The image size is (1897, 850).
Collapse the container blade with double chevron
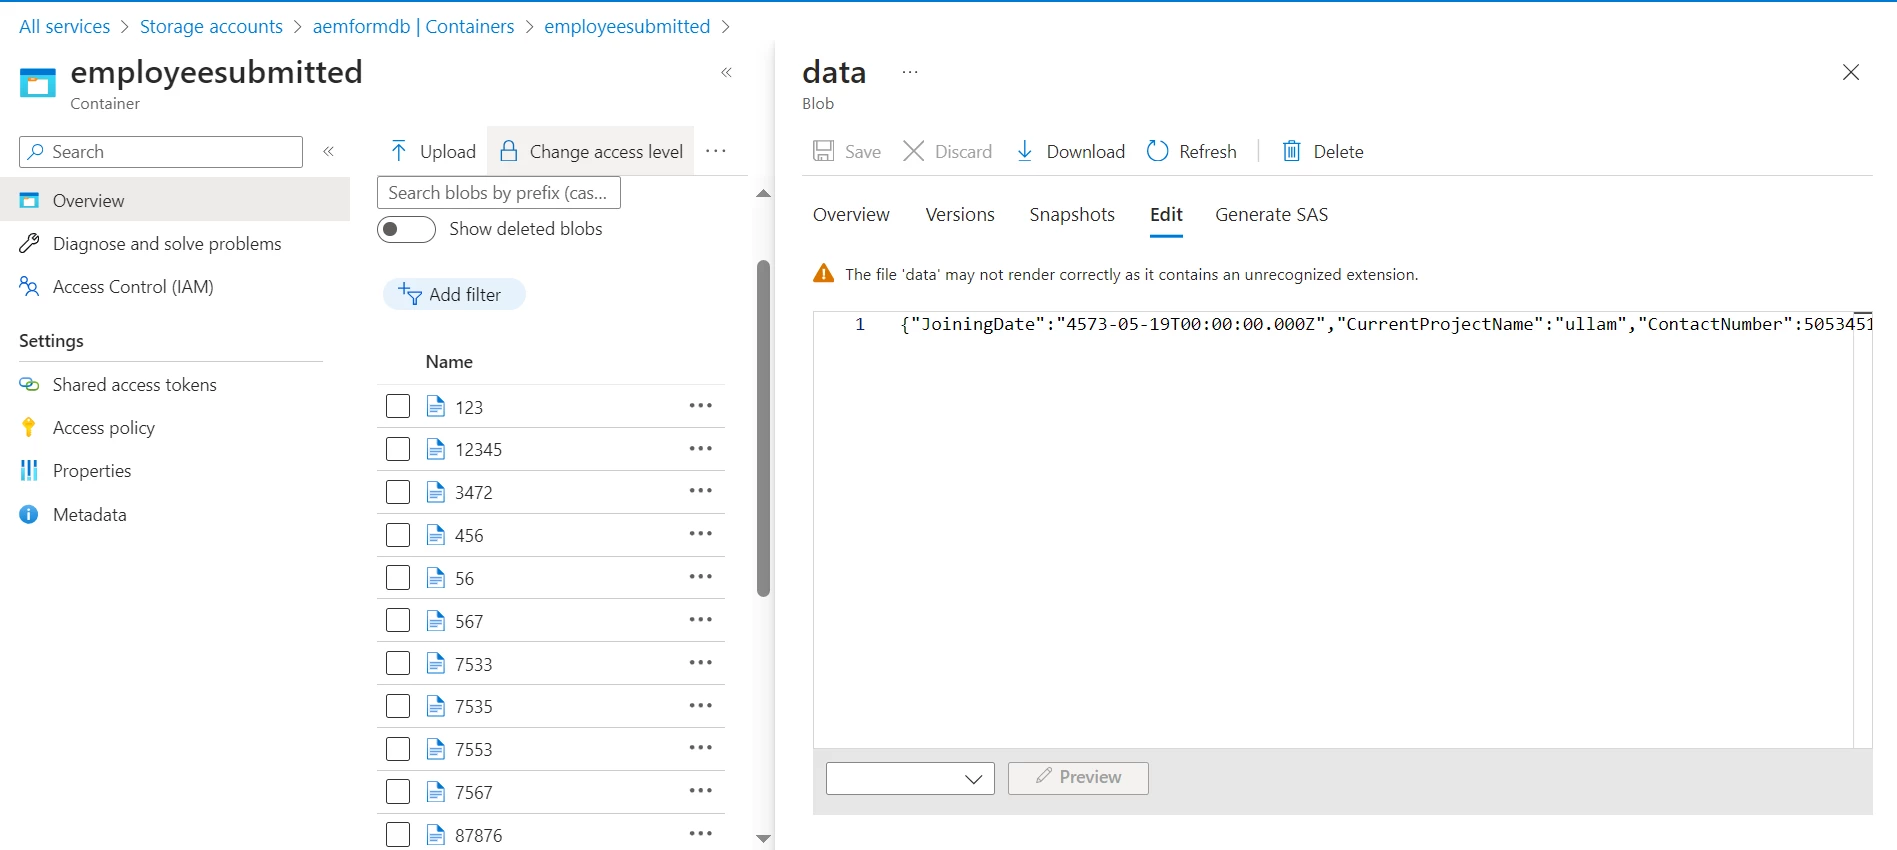727,72
